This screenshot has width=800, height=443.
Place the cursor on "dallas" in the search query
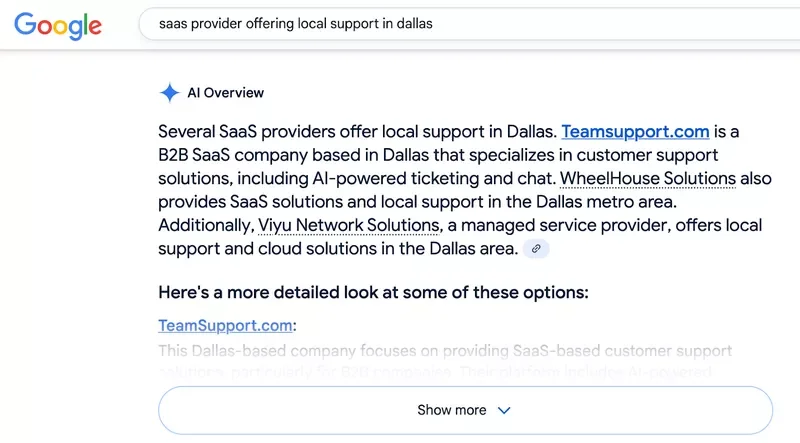pos(412,23)
